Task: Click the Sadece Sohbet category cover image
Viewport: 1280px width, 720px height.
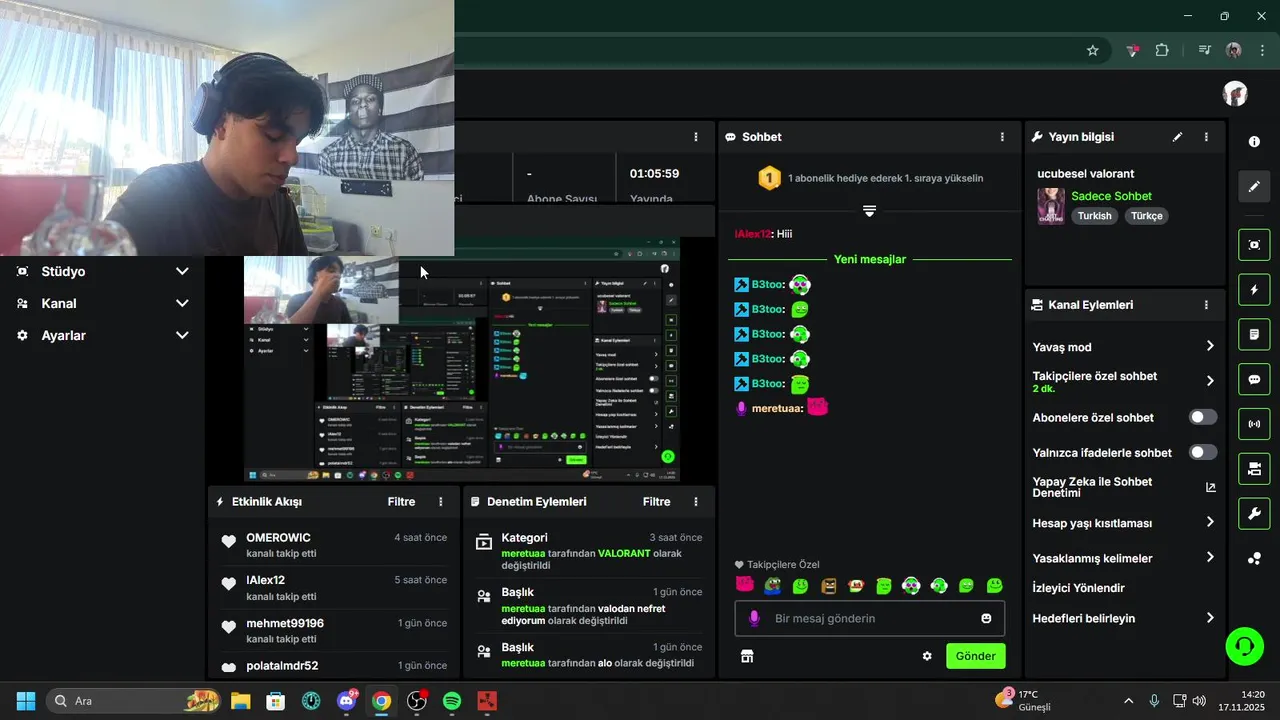Action: click(1051, 206)
